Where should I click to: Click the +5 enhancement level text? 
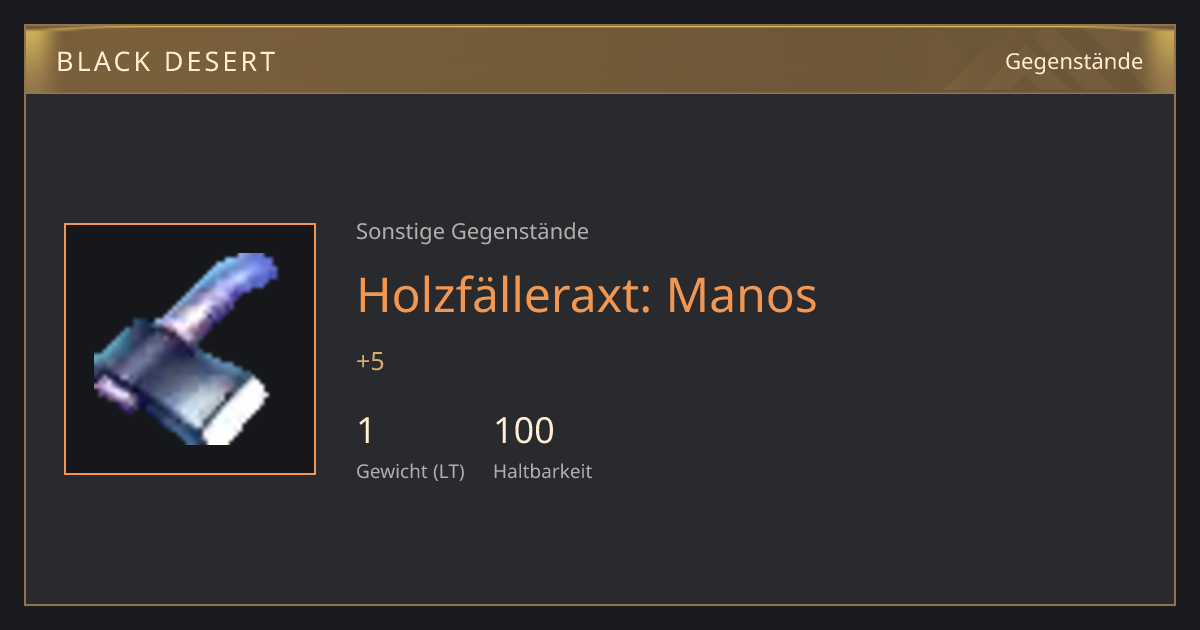[370, 362]
